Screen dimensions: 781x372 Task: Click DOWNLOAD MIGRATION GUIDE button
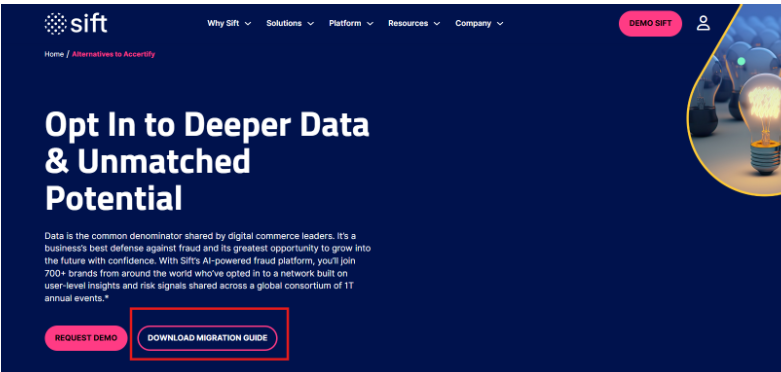pos(207,338)
